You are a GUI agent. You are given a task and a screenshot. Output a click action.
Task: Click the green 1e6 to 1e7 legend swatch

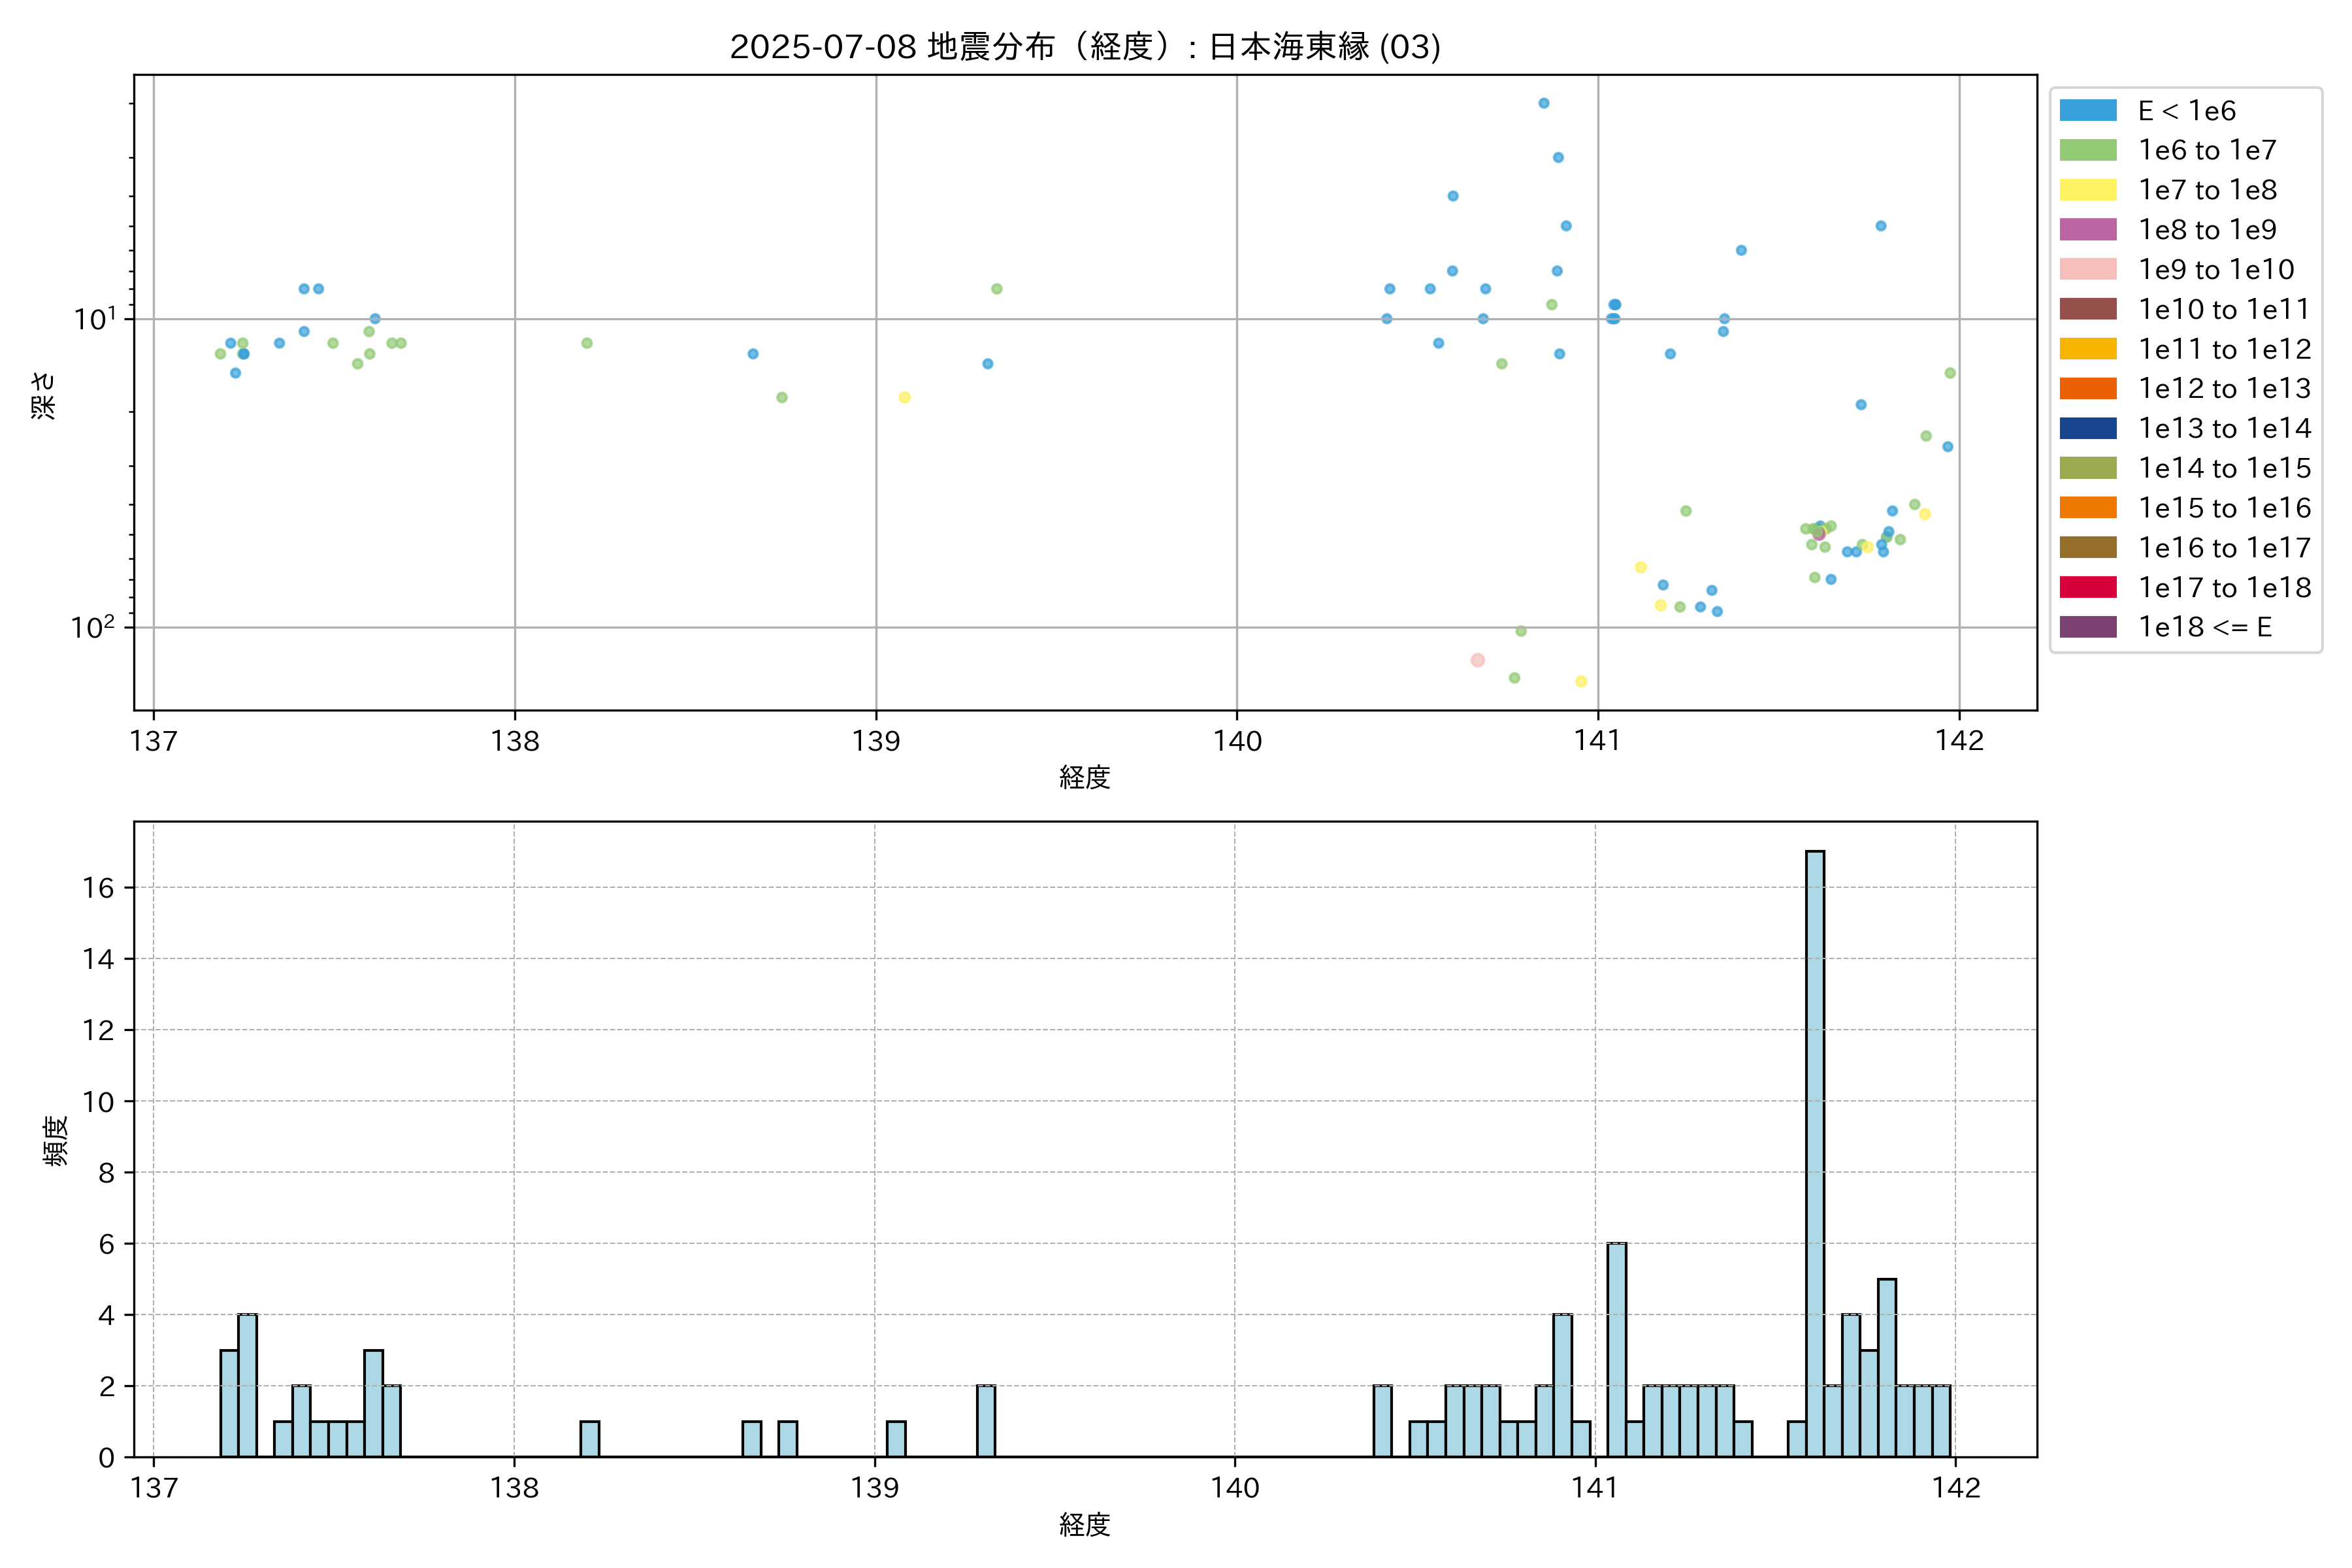point(2088,150)
